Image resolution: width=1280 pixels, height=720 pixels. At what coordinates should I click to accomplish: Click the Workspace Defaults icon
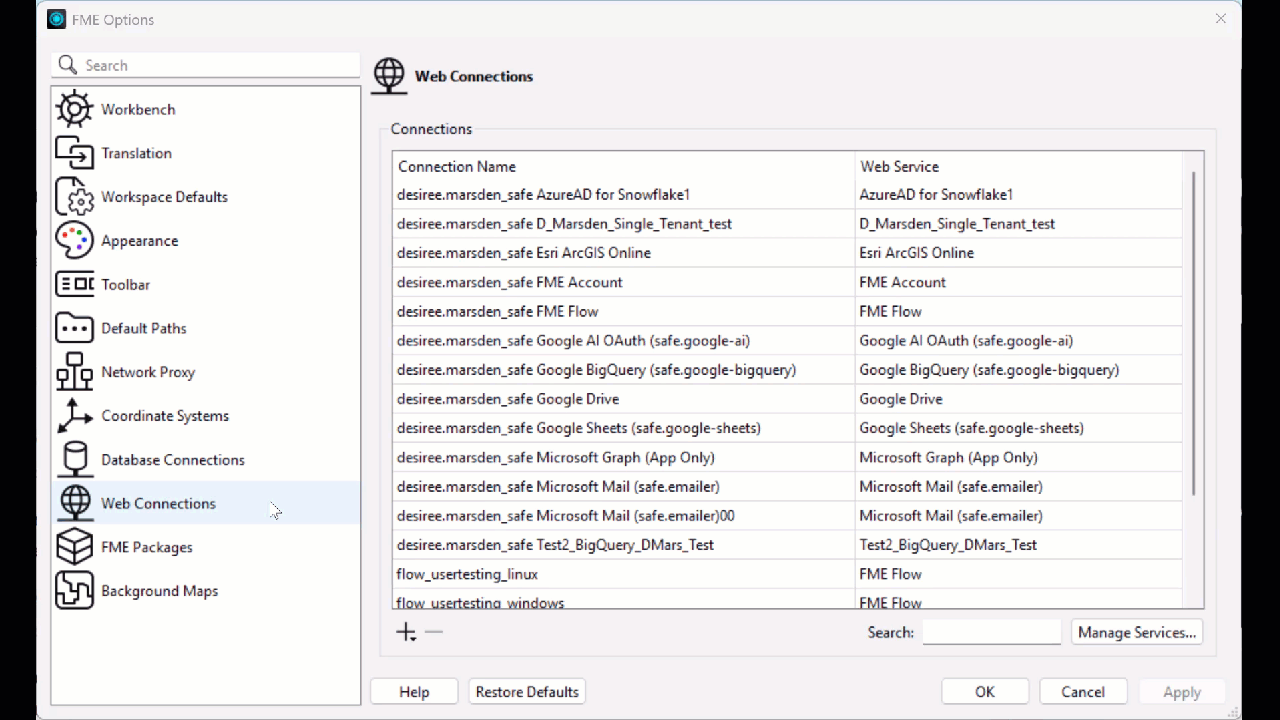[x=74, y=197]
